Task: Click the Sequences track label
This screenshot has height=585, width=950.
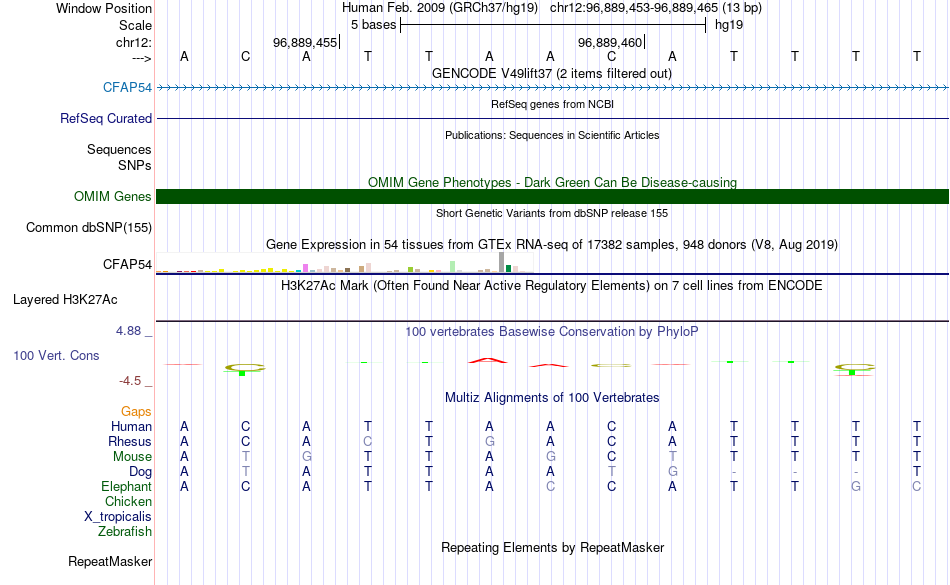Action: tap(119, 150)
